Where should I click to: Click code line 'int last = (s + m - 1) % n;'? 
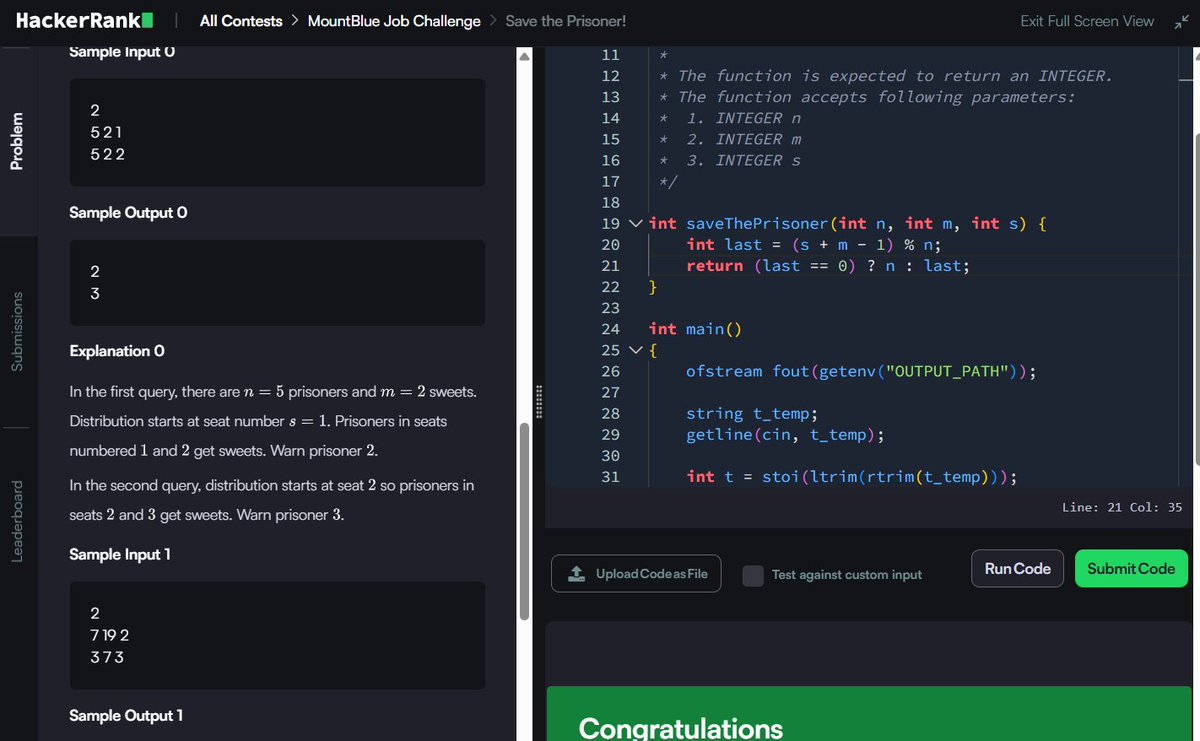(x=813, y=244)
